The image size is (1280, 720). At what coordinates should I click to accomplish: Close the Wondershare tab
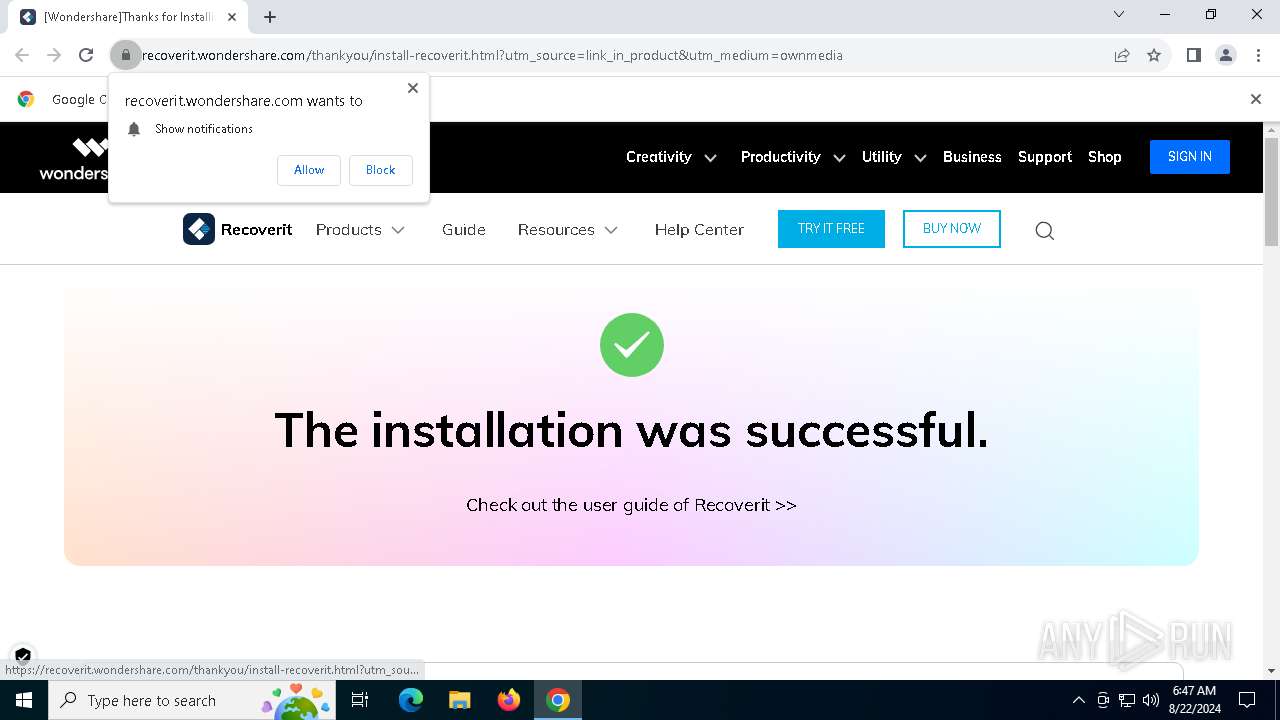pos(232,17)
